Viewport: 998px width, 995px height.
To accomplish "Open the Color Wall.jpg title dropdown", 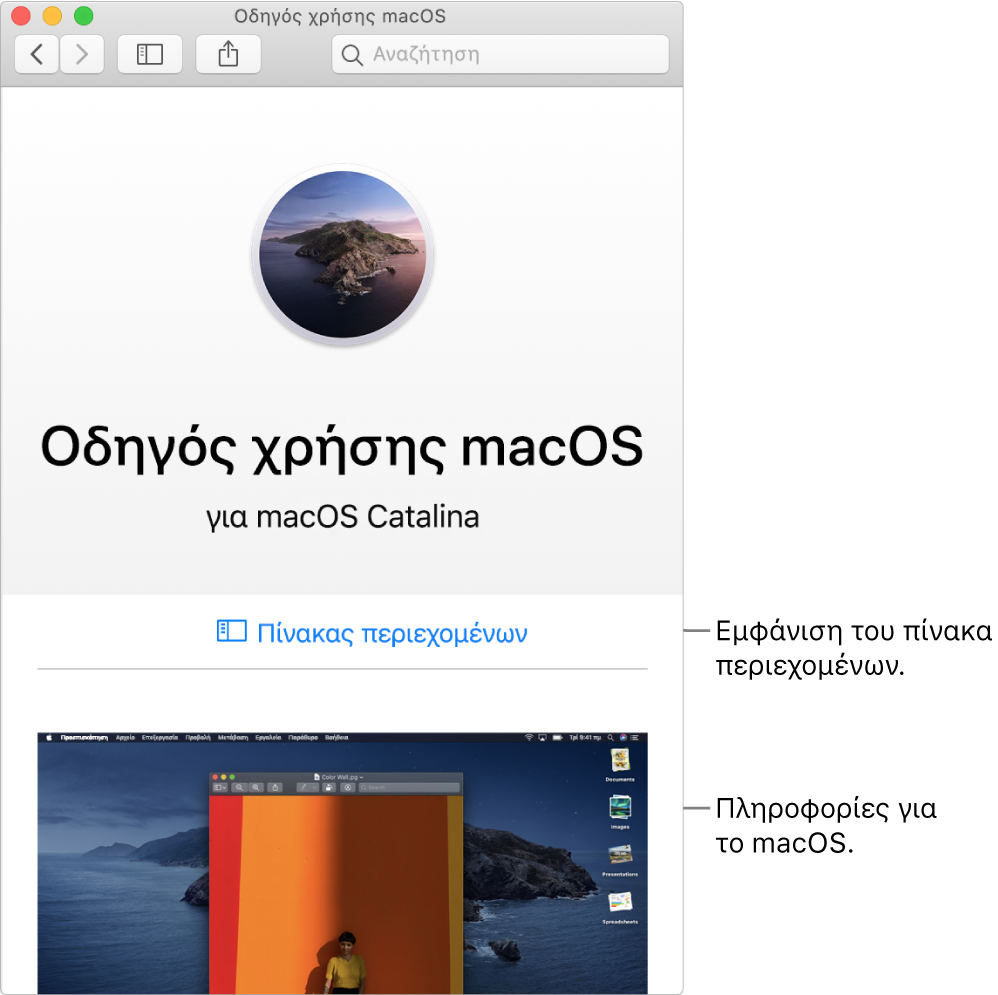I will coord(361,776).
